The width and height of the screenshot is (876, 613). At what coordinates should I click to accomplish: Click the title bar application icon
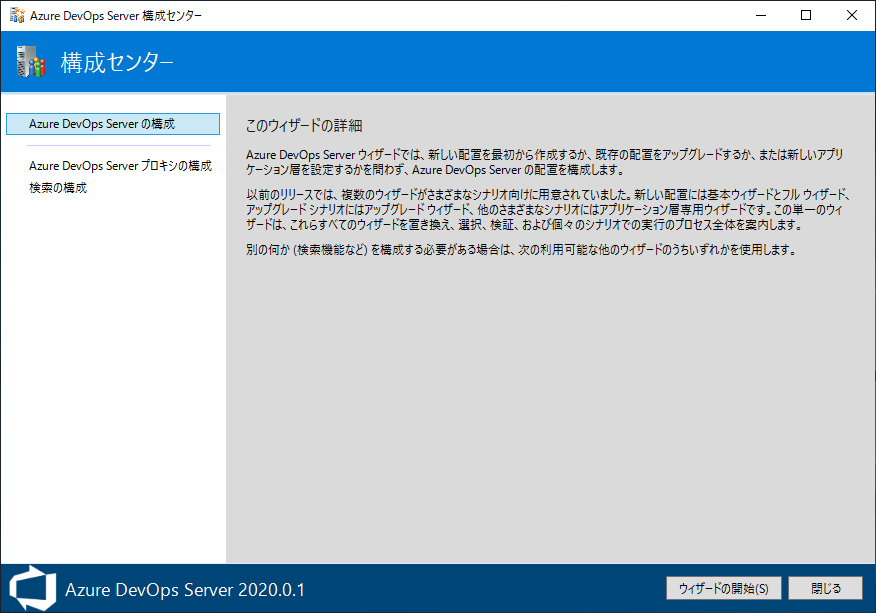coord(17,15)
